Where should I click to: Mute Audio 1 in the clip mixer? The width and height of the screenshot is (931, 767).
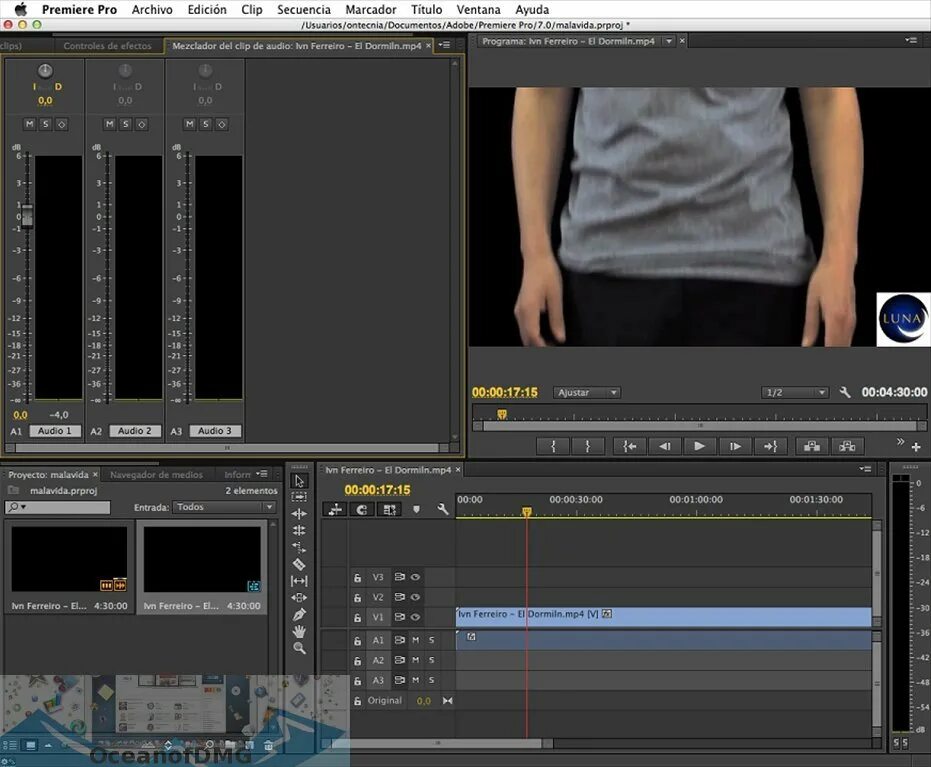(x=30, y=123)
